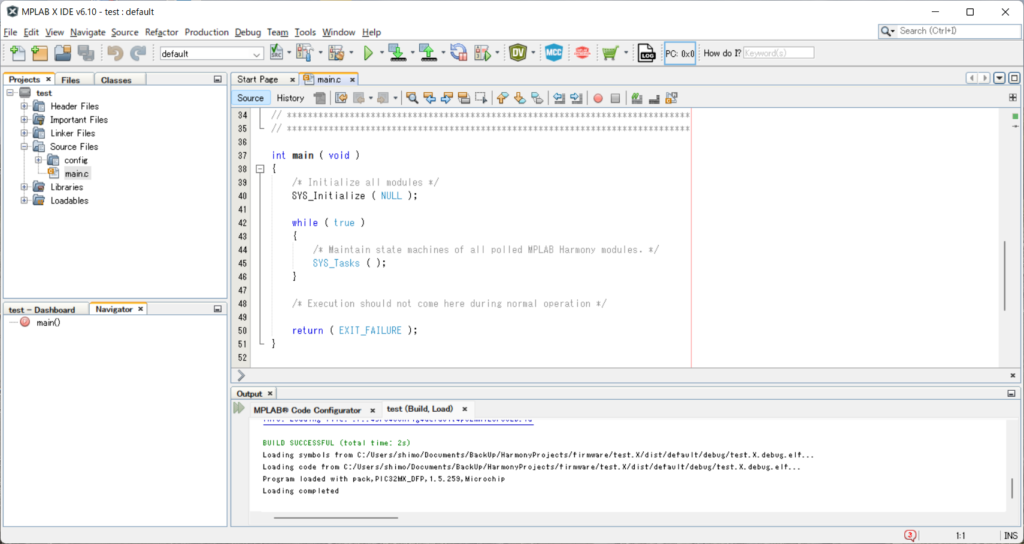
Task: Select the MPLAB Code Configurator output tab
Action: 307,410
